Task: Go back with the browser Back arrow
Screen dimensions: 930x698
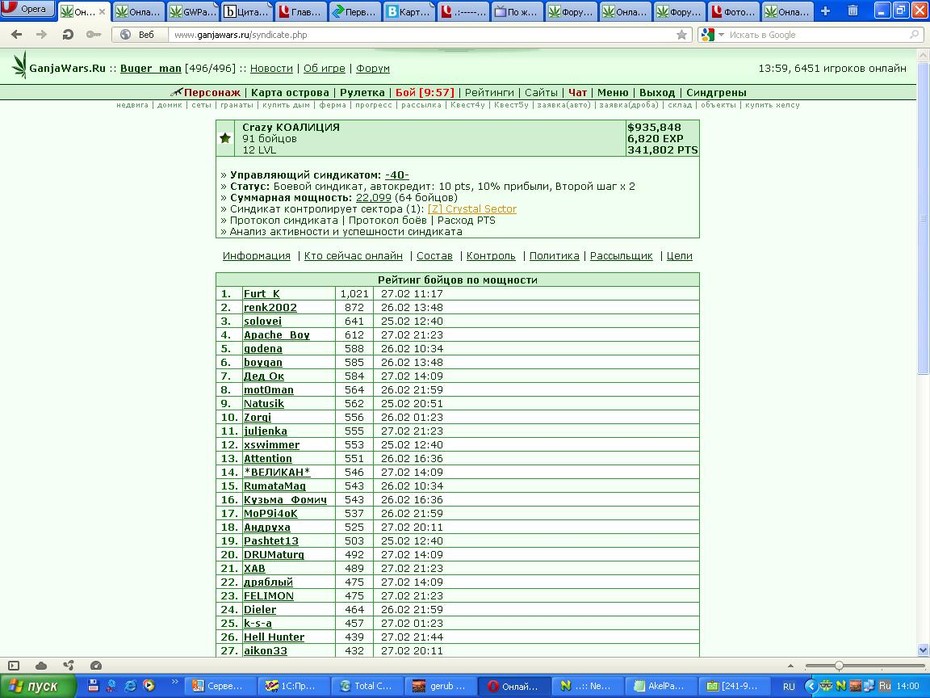Action: pos(17,34)
